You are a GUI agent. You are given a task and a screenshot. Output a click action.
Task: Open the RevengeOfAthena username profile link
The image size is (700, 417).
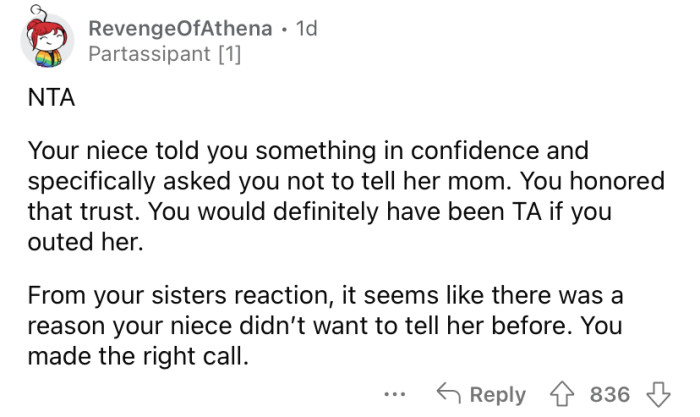179,28
